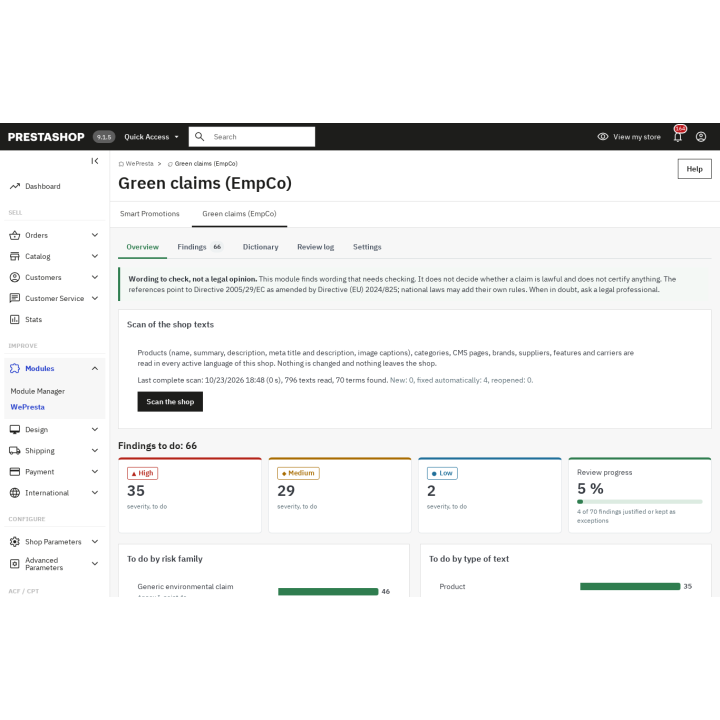Open the user profile icon
This screenshot has width=720, height=720.
[x=701, y=137]
